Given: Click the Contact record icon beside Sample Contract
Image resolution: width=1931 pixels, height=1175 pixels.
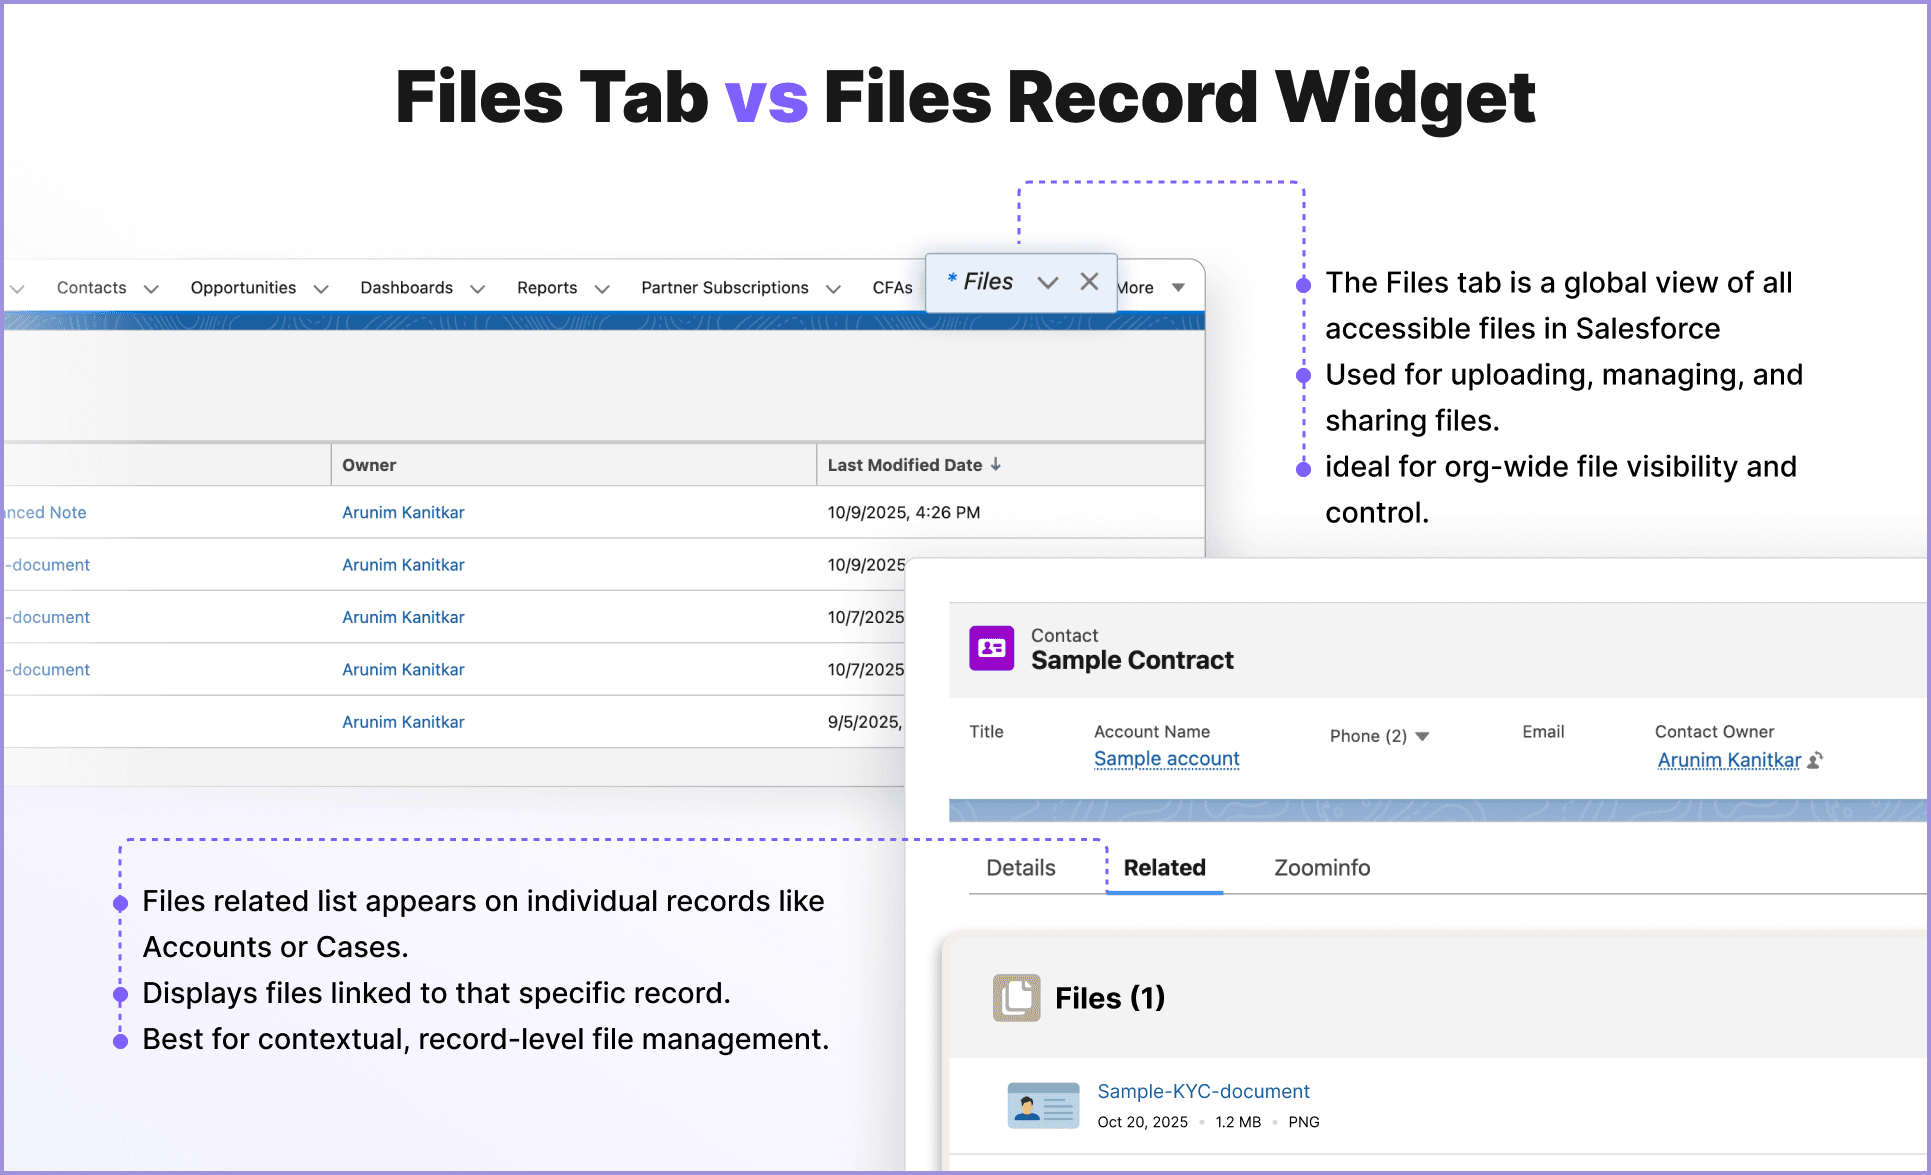Looking at the screenshot, I should point(991,649).
